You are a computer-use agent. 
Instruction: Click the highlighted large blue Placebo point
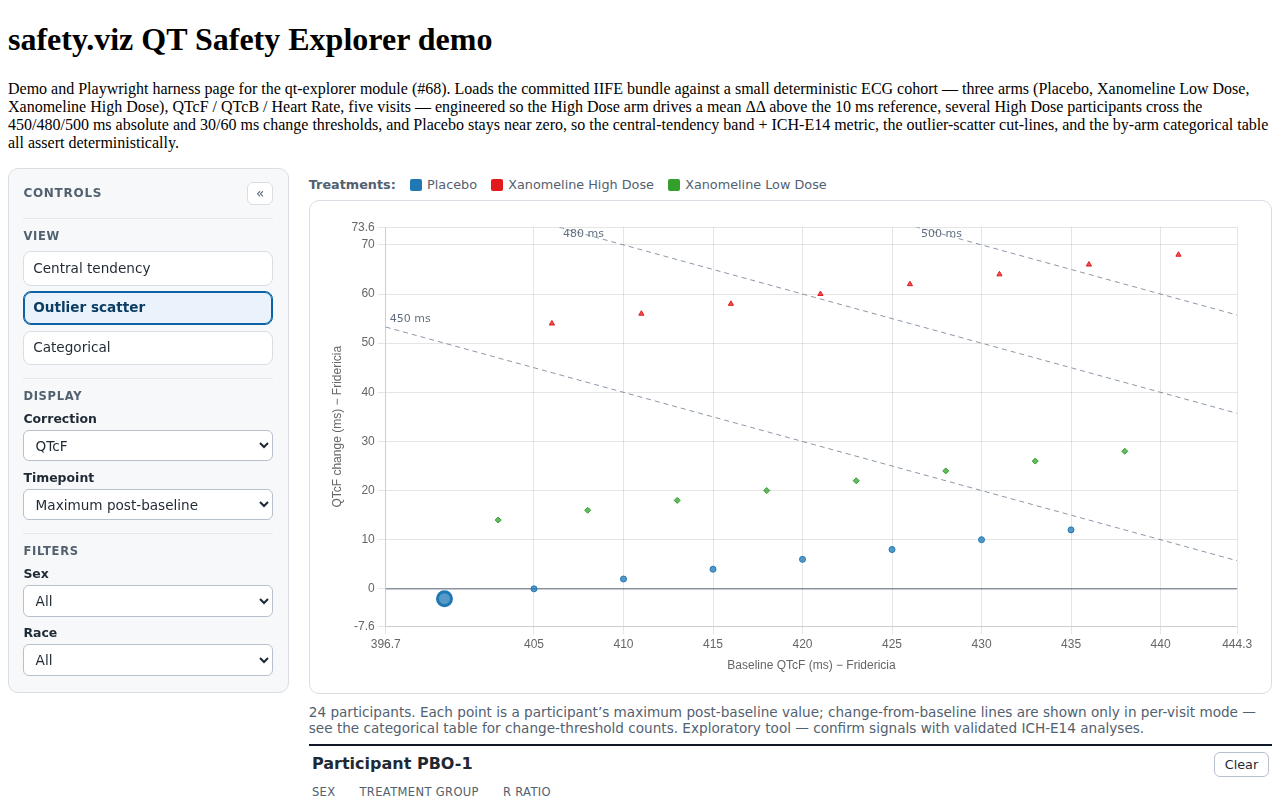click(445, 599)
